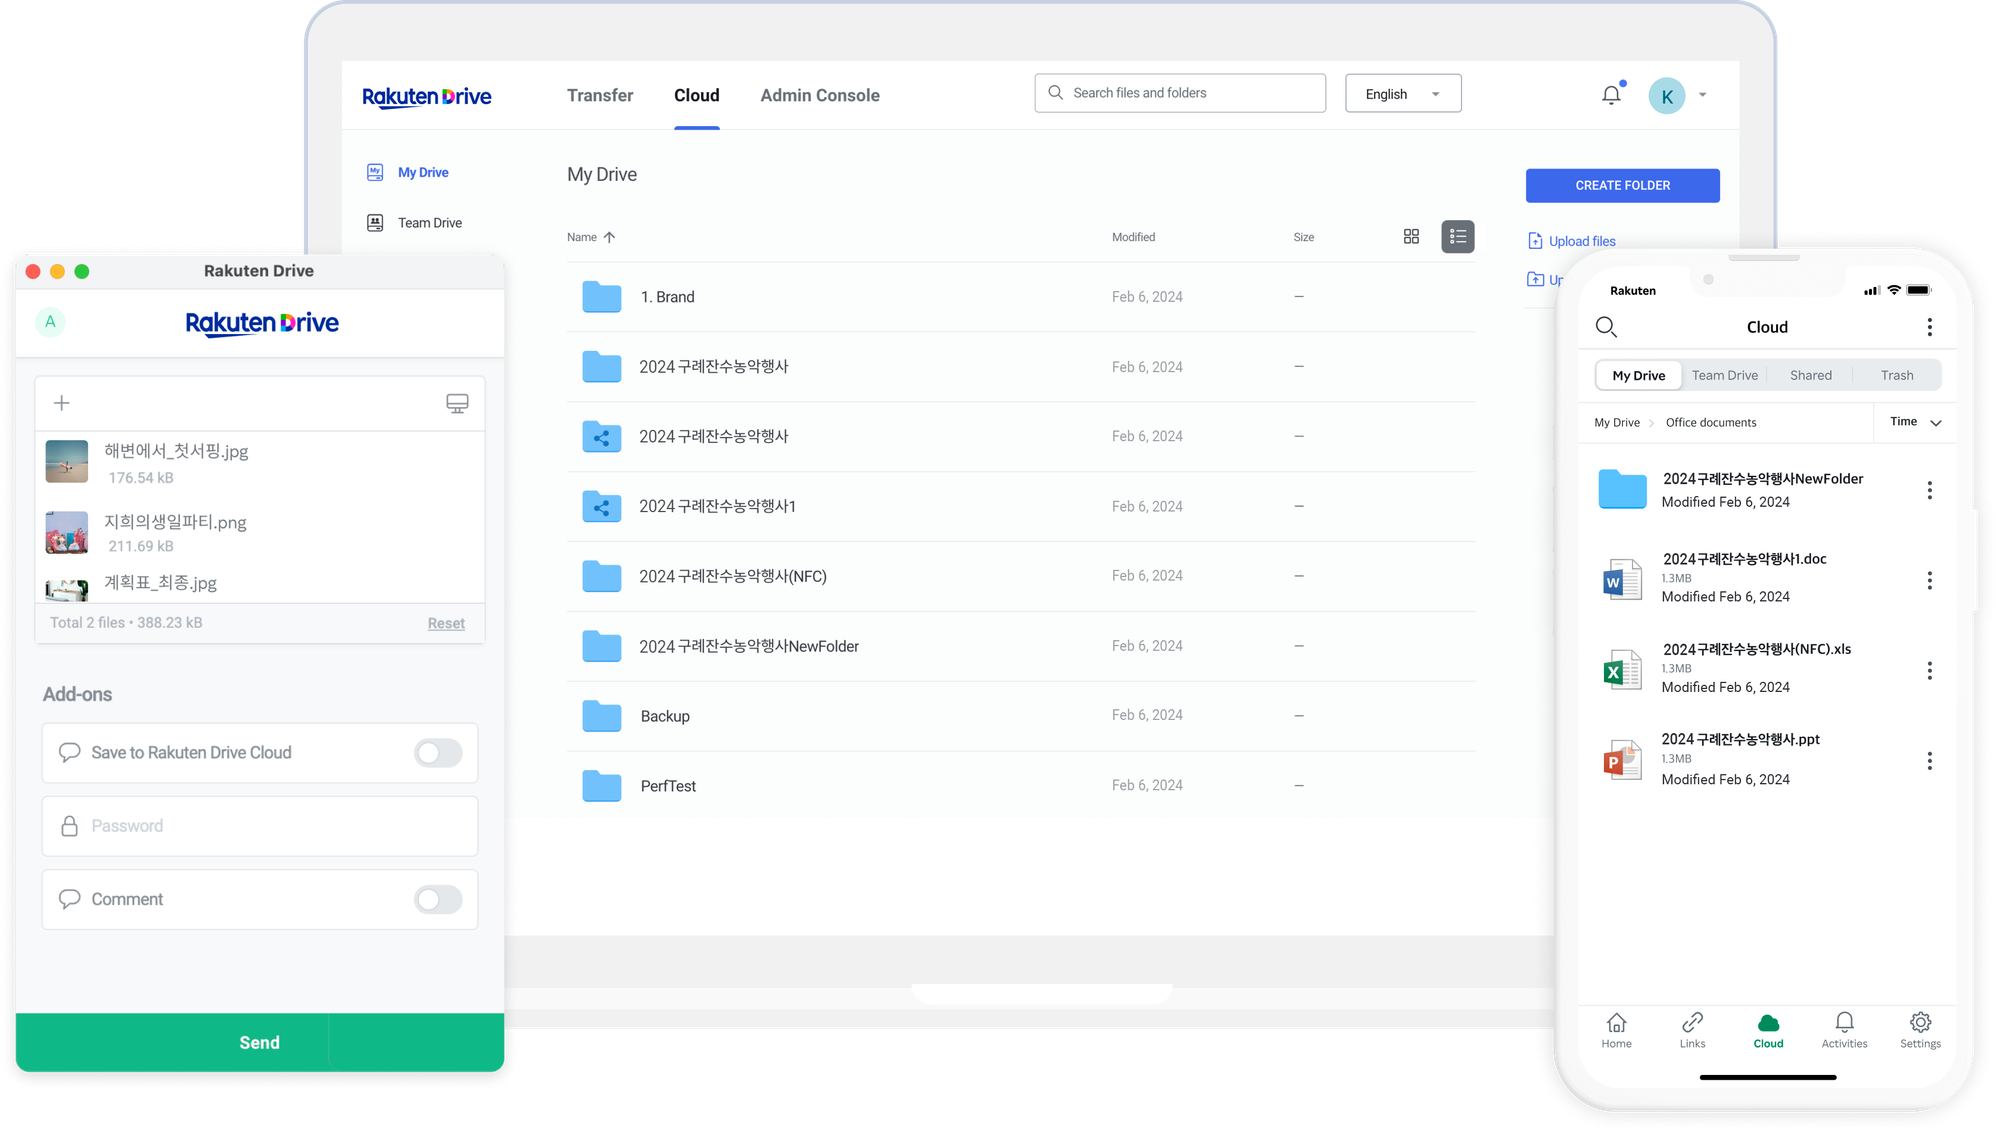The height and width of the screenshot is (1135, 2000).
Task: Turn on the Comment toggle
Action: [x=438, y=899]
